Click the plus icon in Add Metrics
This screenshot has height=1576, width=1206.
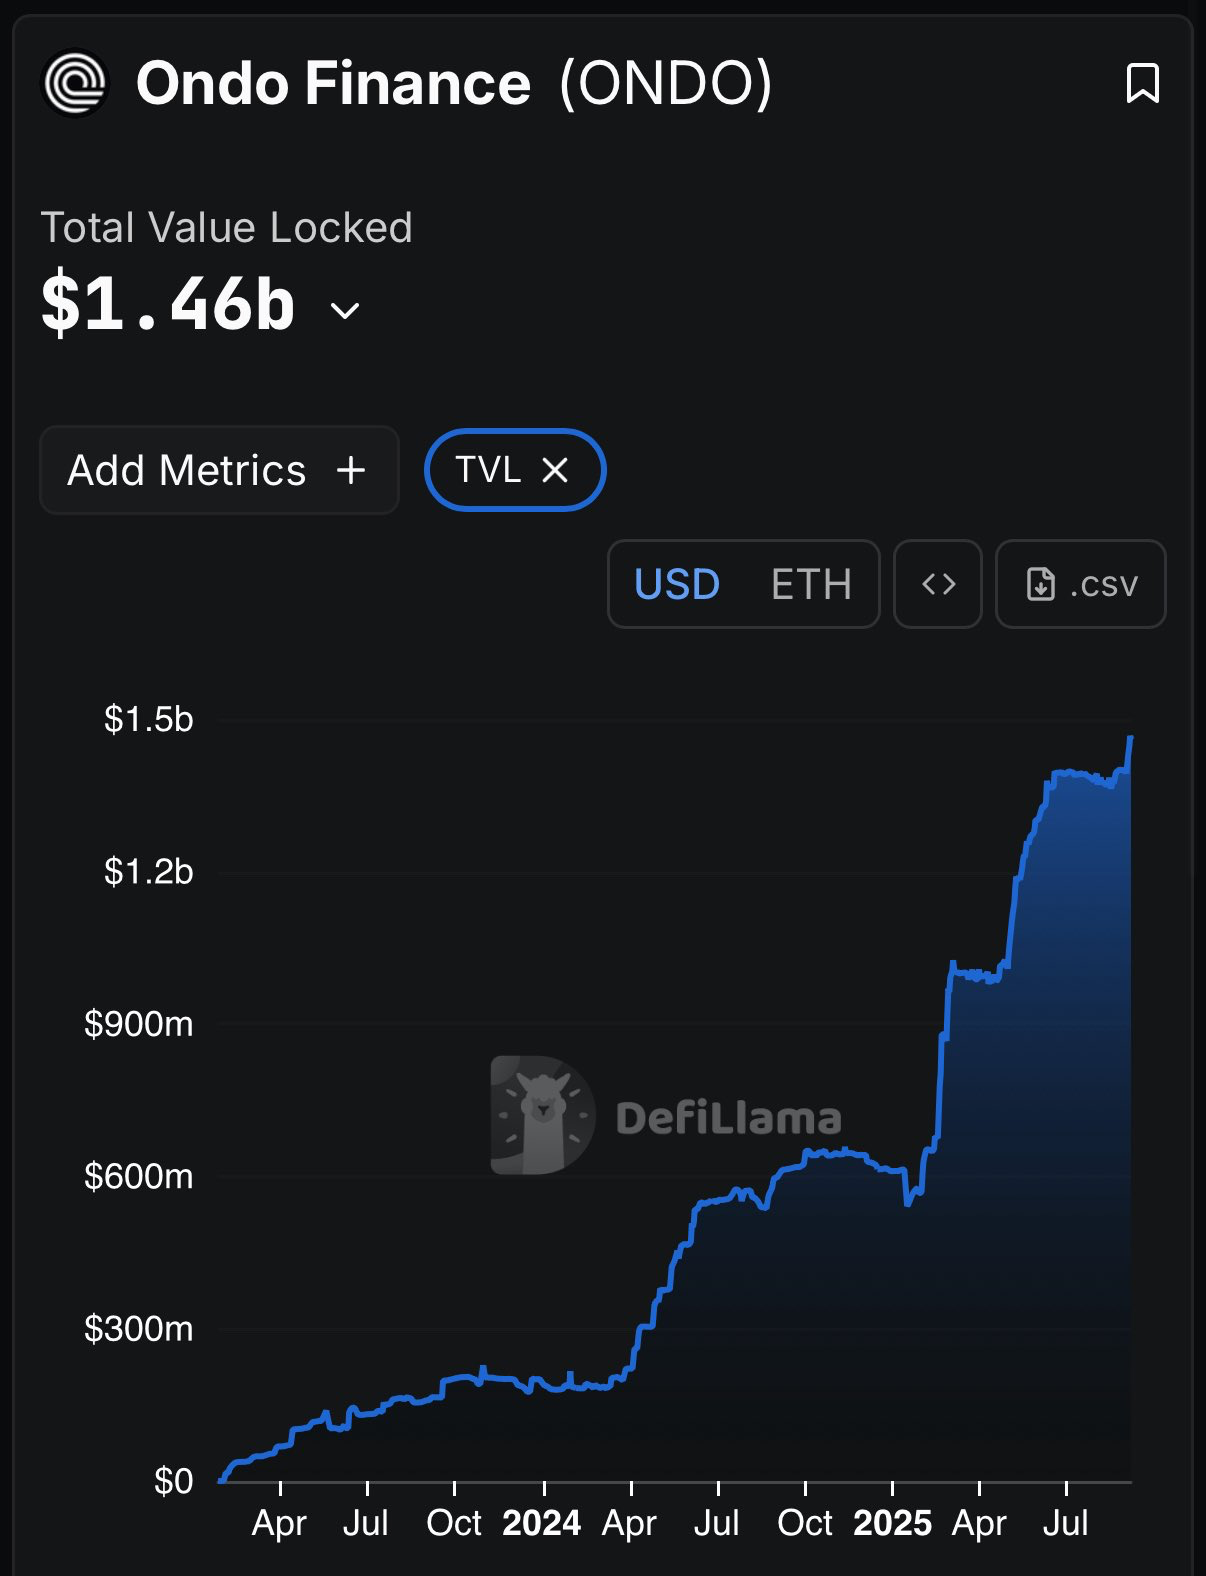point(351,470)
